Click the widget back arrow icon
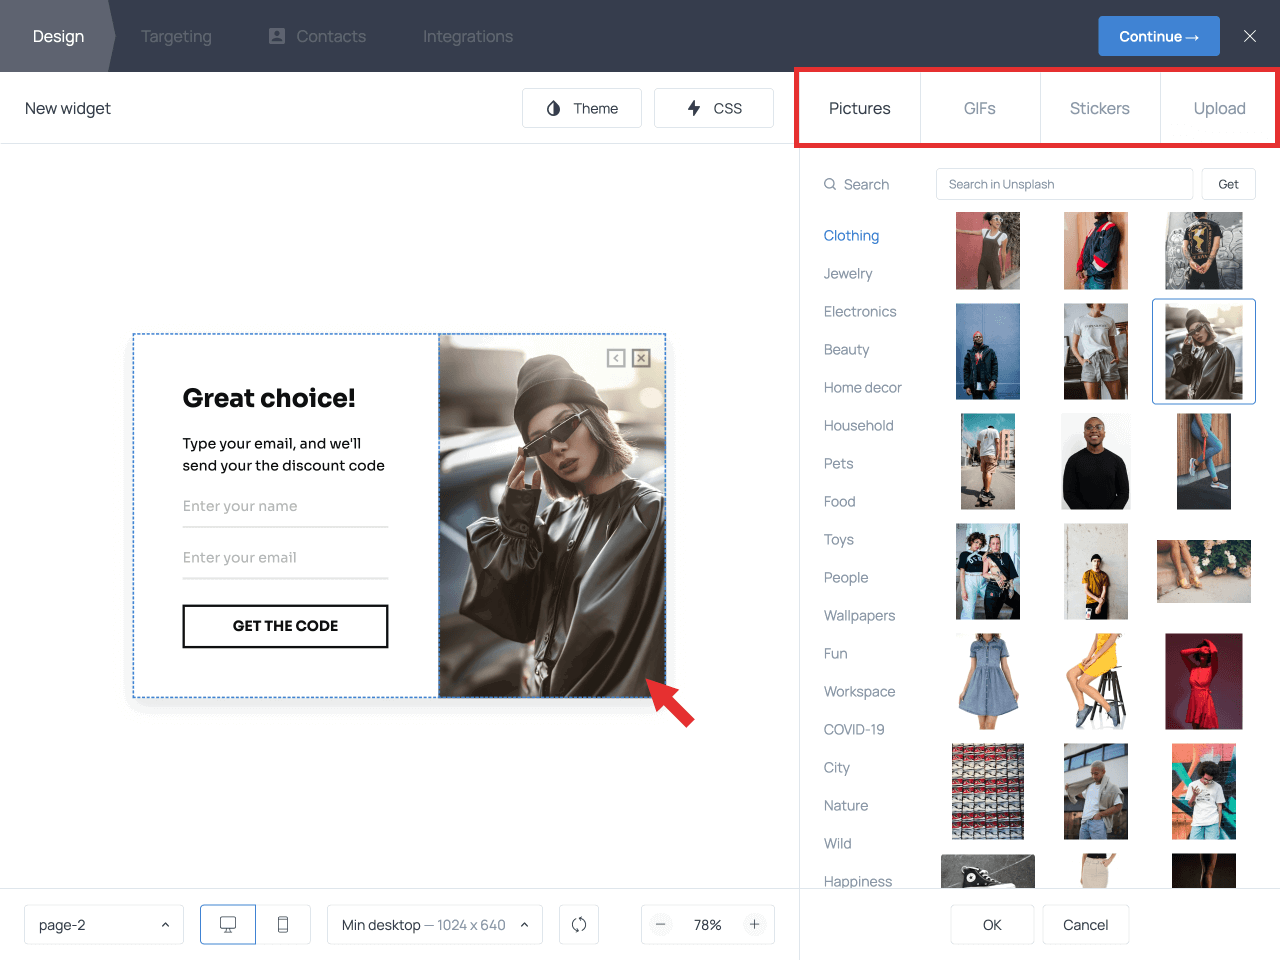 [x=616, y=358]
